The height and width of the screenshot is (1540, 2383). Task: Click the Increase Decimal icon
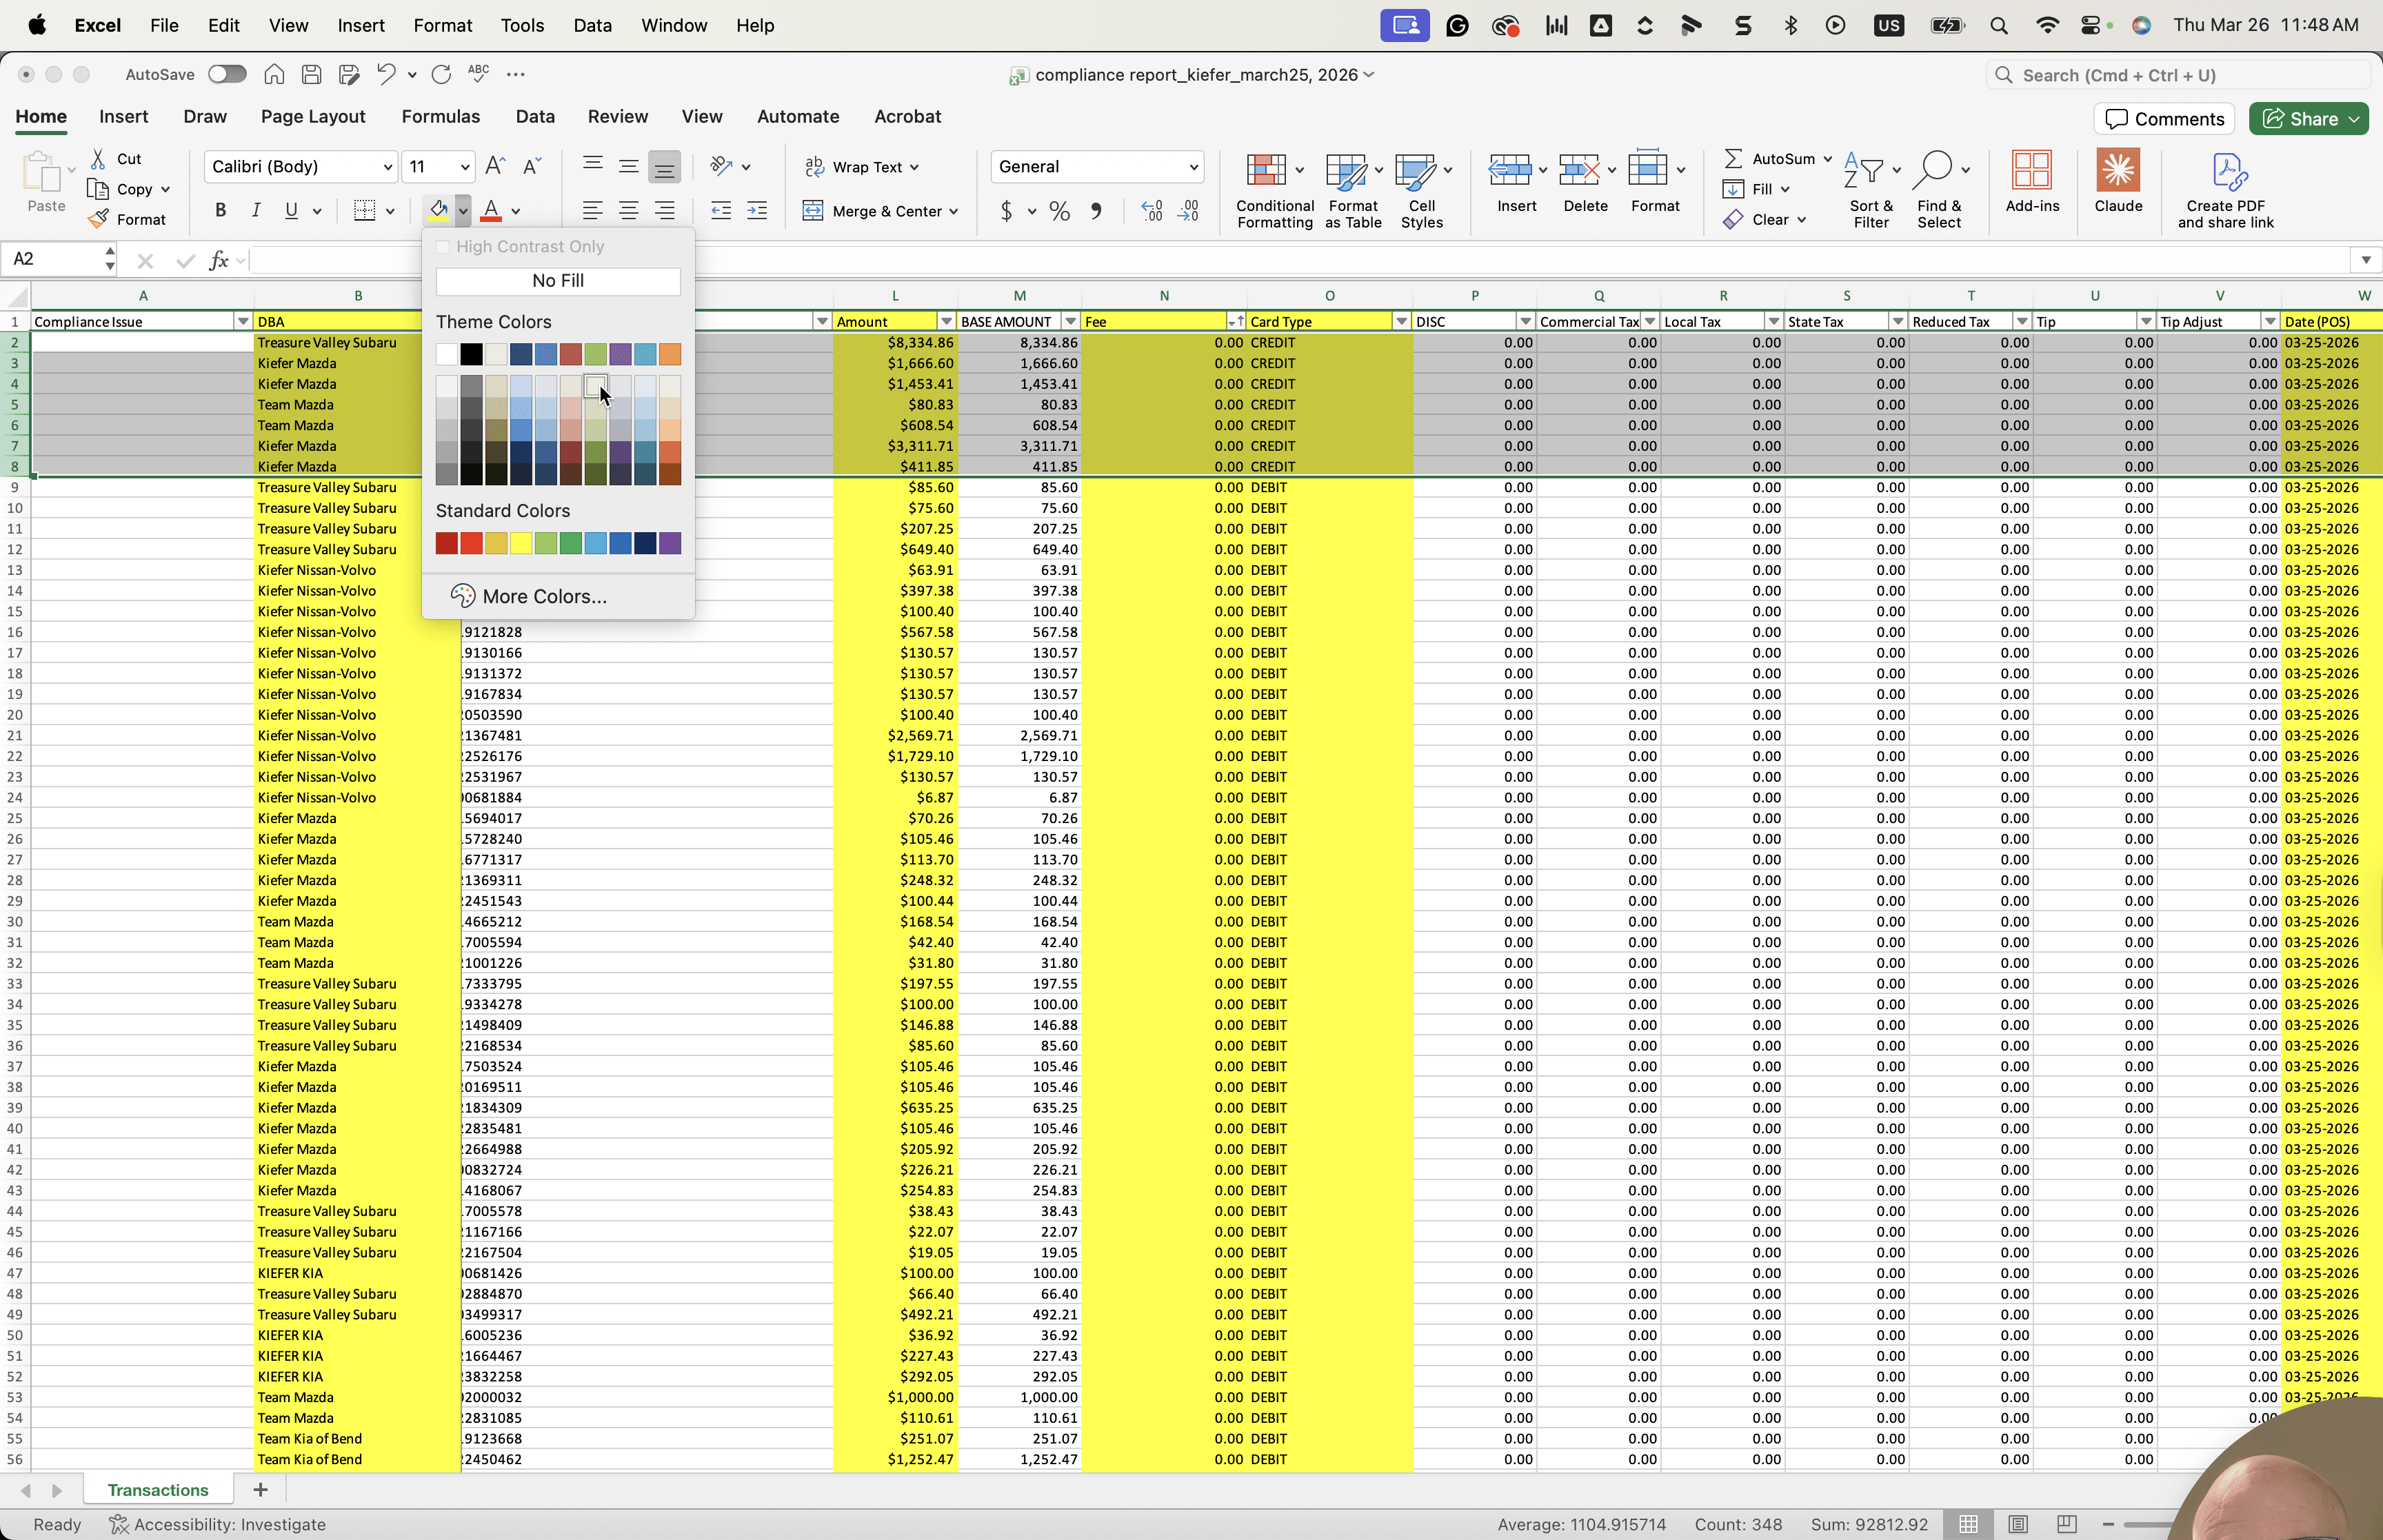pyautogui.click(x=1152, y=211)
